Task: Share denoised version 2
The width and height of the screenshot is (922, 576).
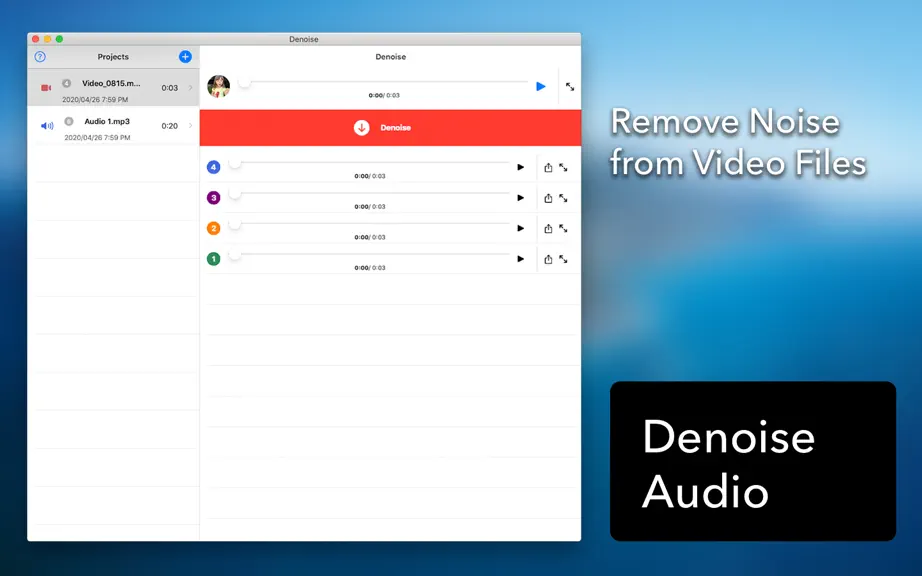Action: (548, 229)
